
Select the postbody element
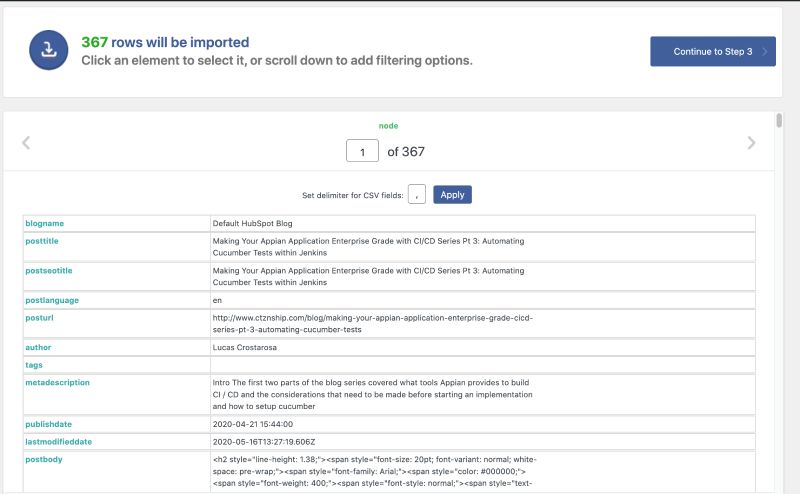coord(44,459)
